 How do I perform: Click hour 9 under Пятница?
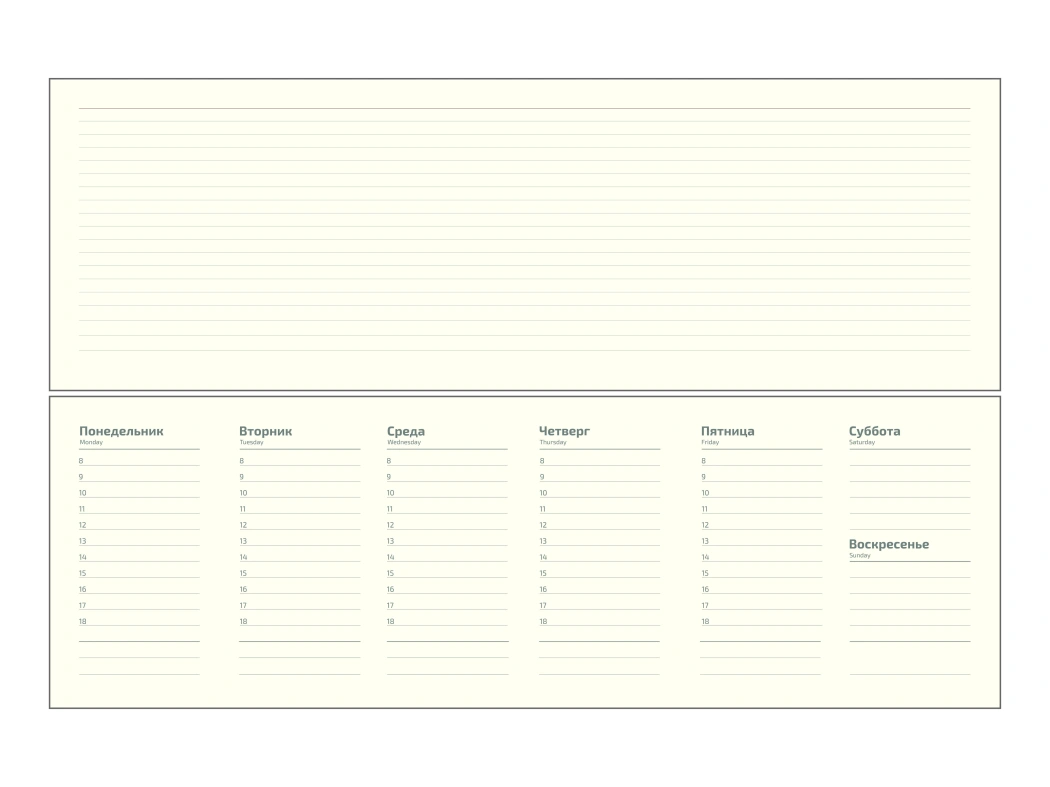coord(703,477)
